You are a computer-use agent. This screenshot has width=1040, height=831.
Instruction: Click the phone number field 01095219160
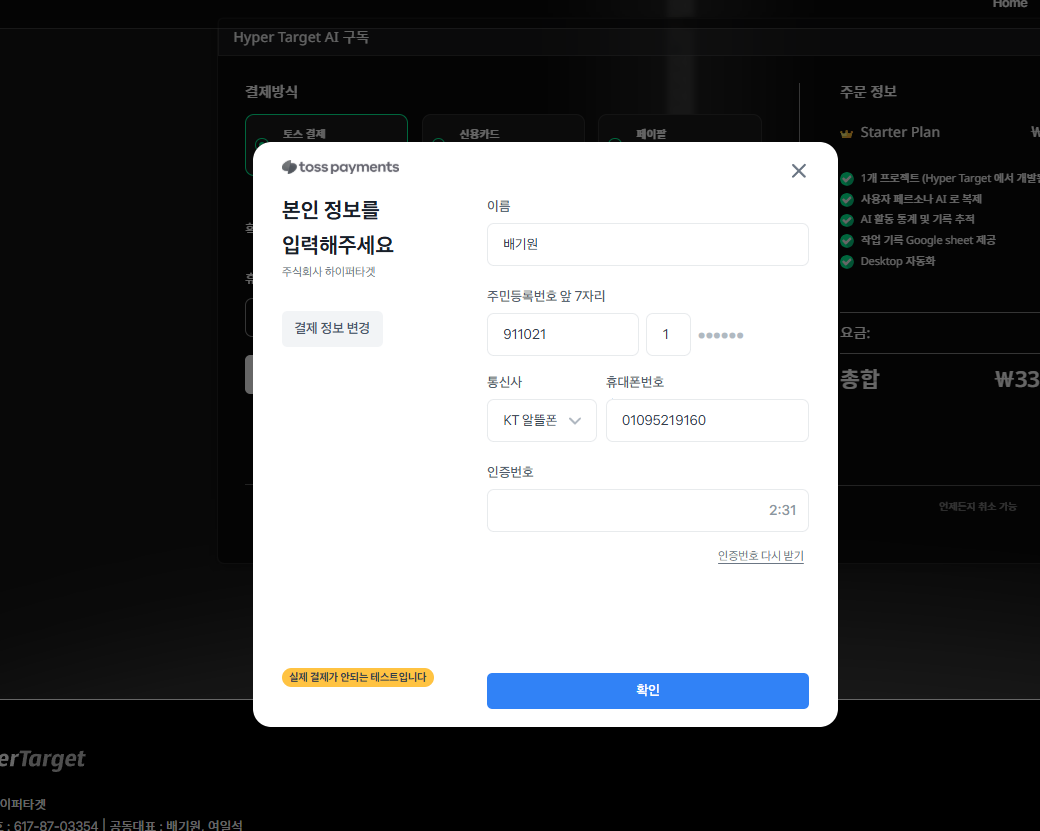(x=707, y=420)
